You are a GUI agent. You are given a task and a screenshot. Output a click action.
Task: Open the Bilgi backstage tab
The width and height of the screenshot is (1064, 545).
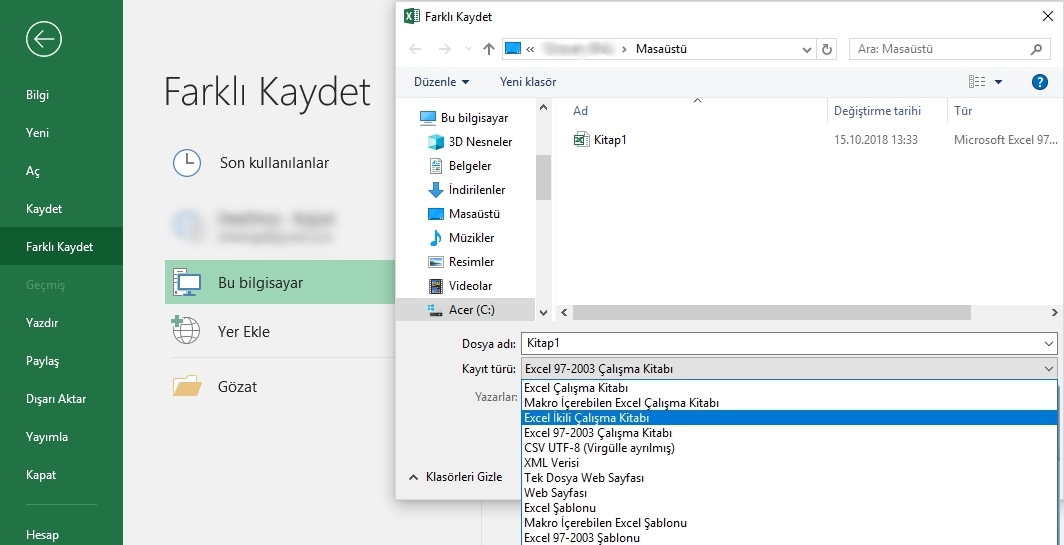(37, 95)
